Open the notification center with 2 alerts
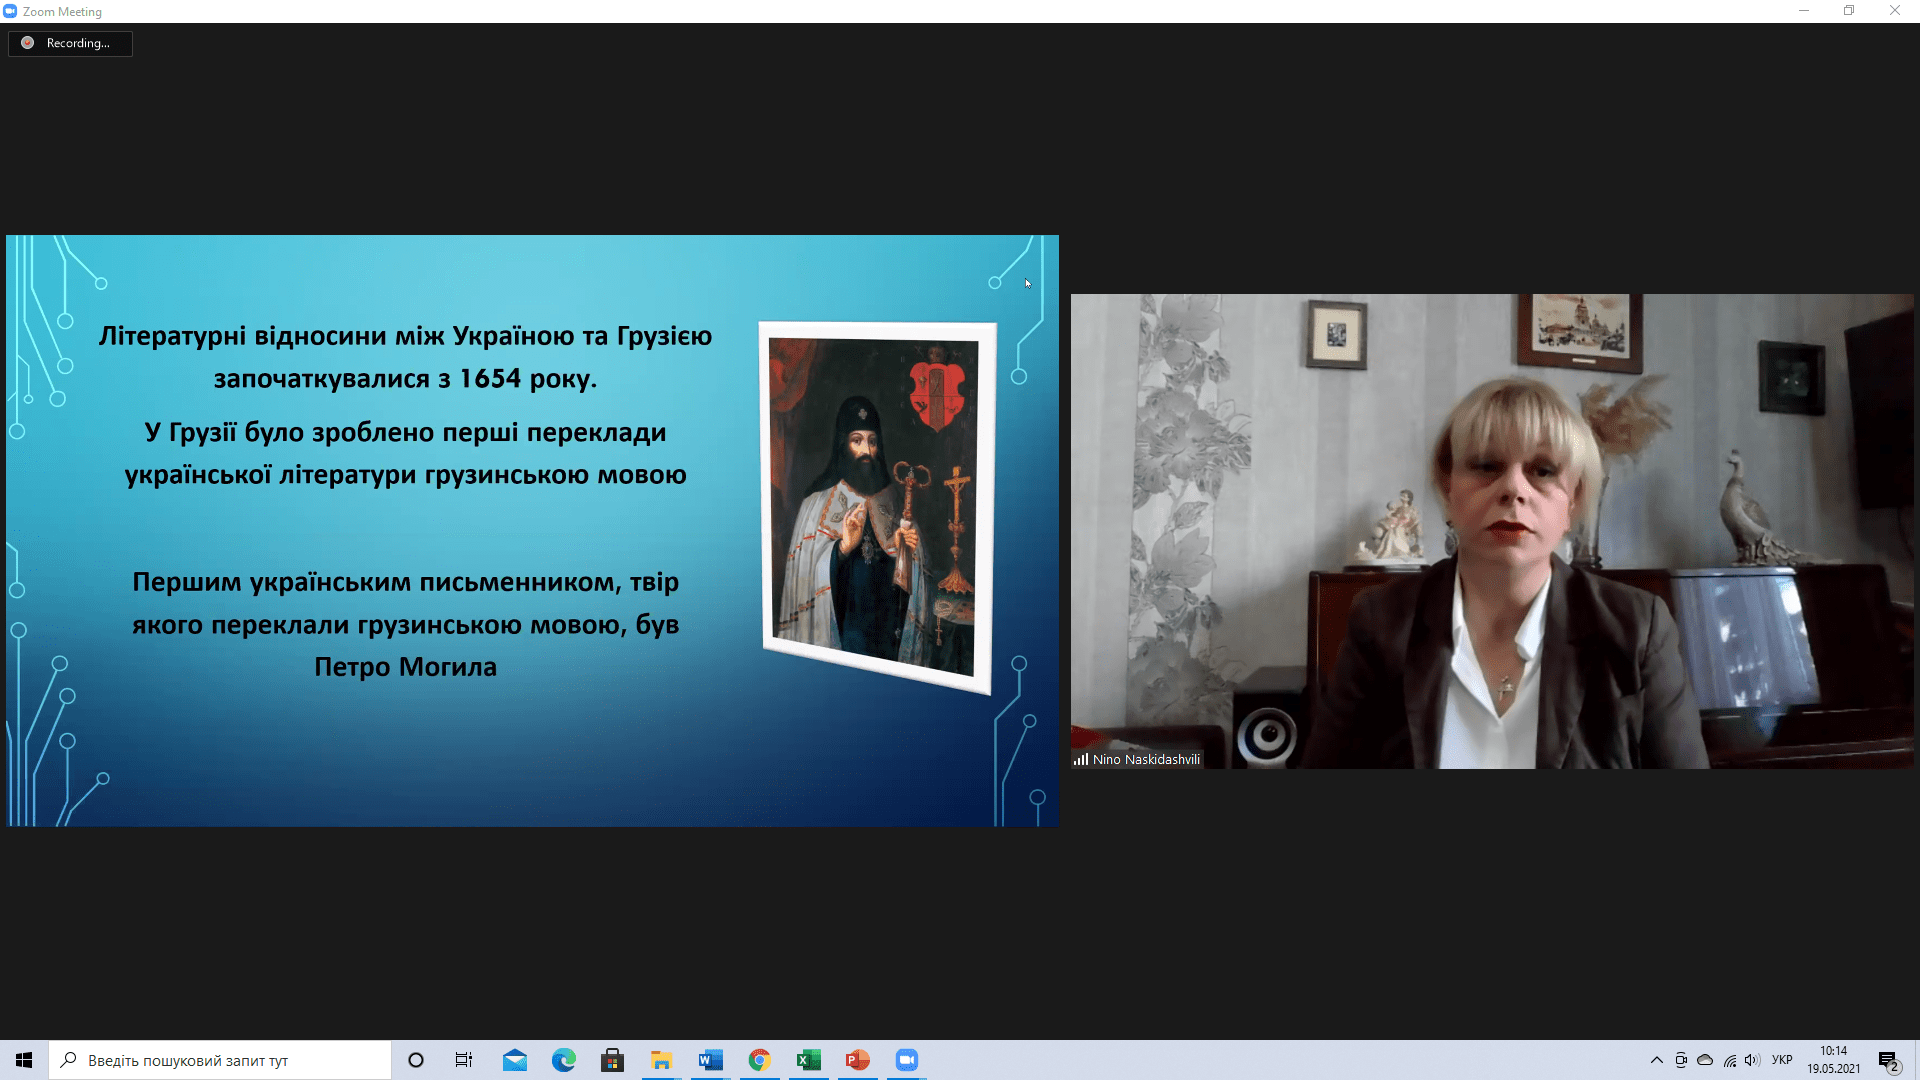The height and width of the screenshot is (1080, 1920). (x=1888, y=1061)
